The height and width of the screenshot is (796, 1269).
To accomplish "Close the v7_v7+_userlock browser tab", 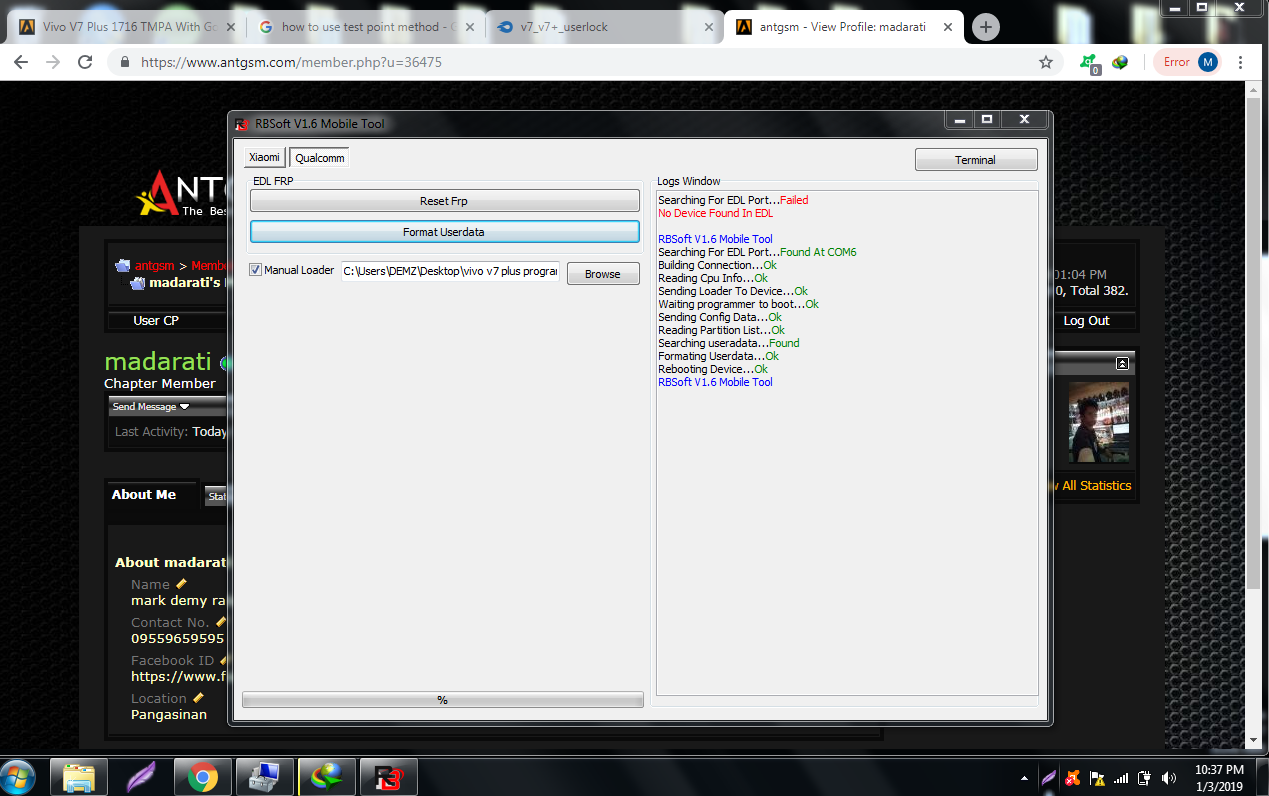I will pyautogui.click(x=709, y=27).
